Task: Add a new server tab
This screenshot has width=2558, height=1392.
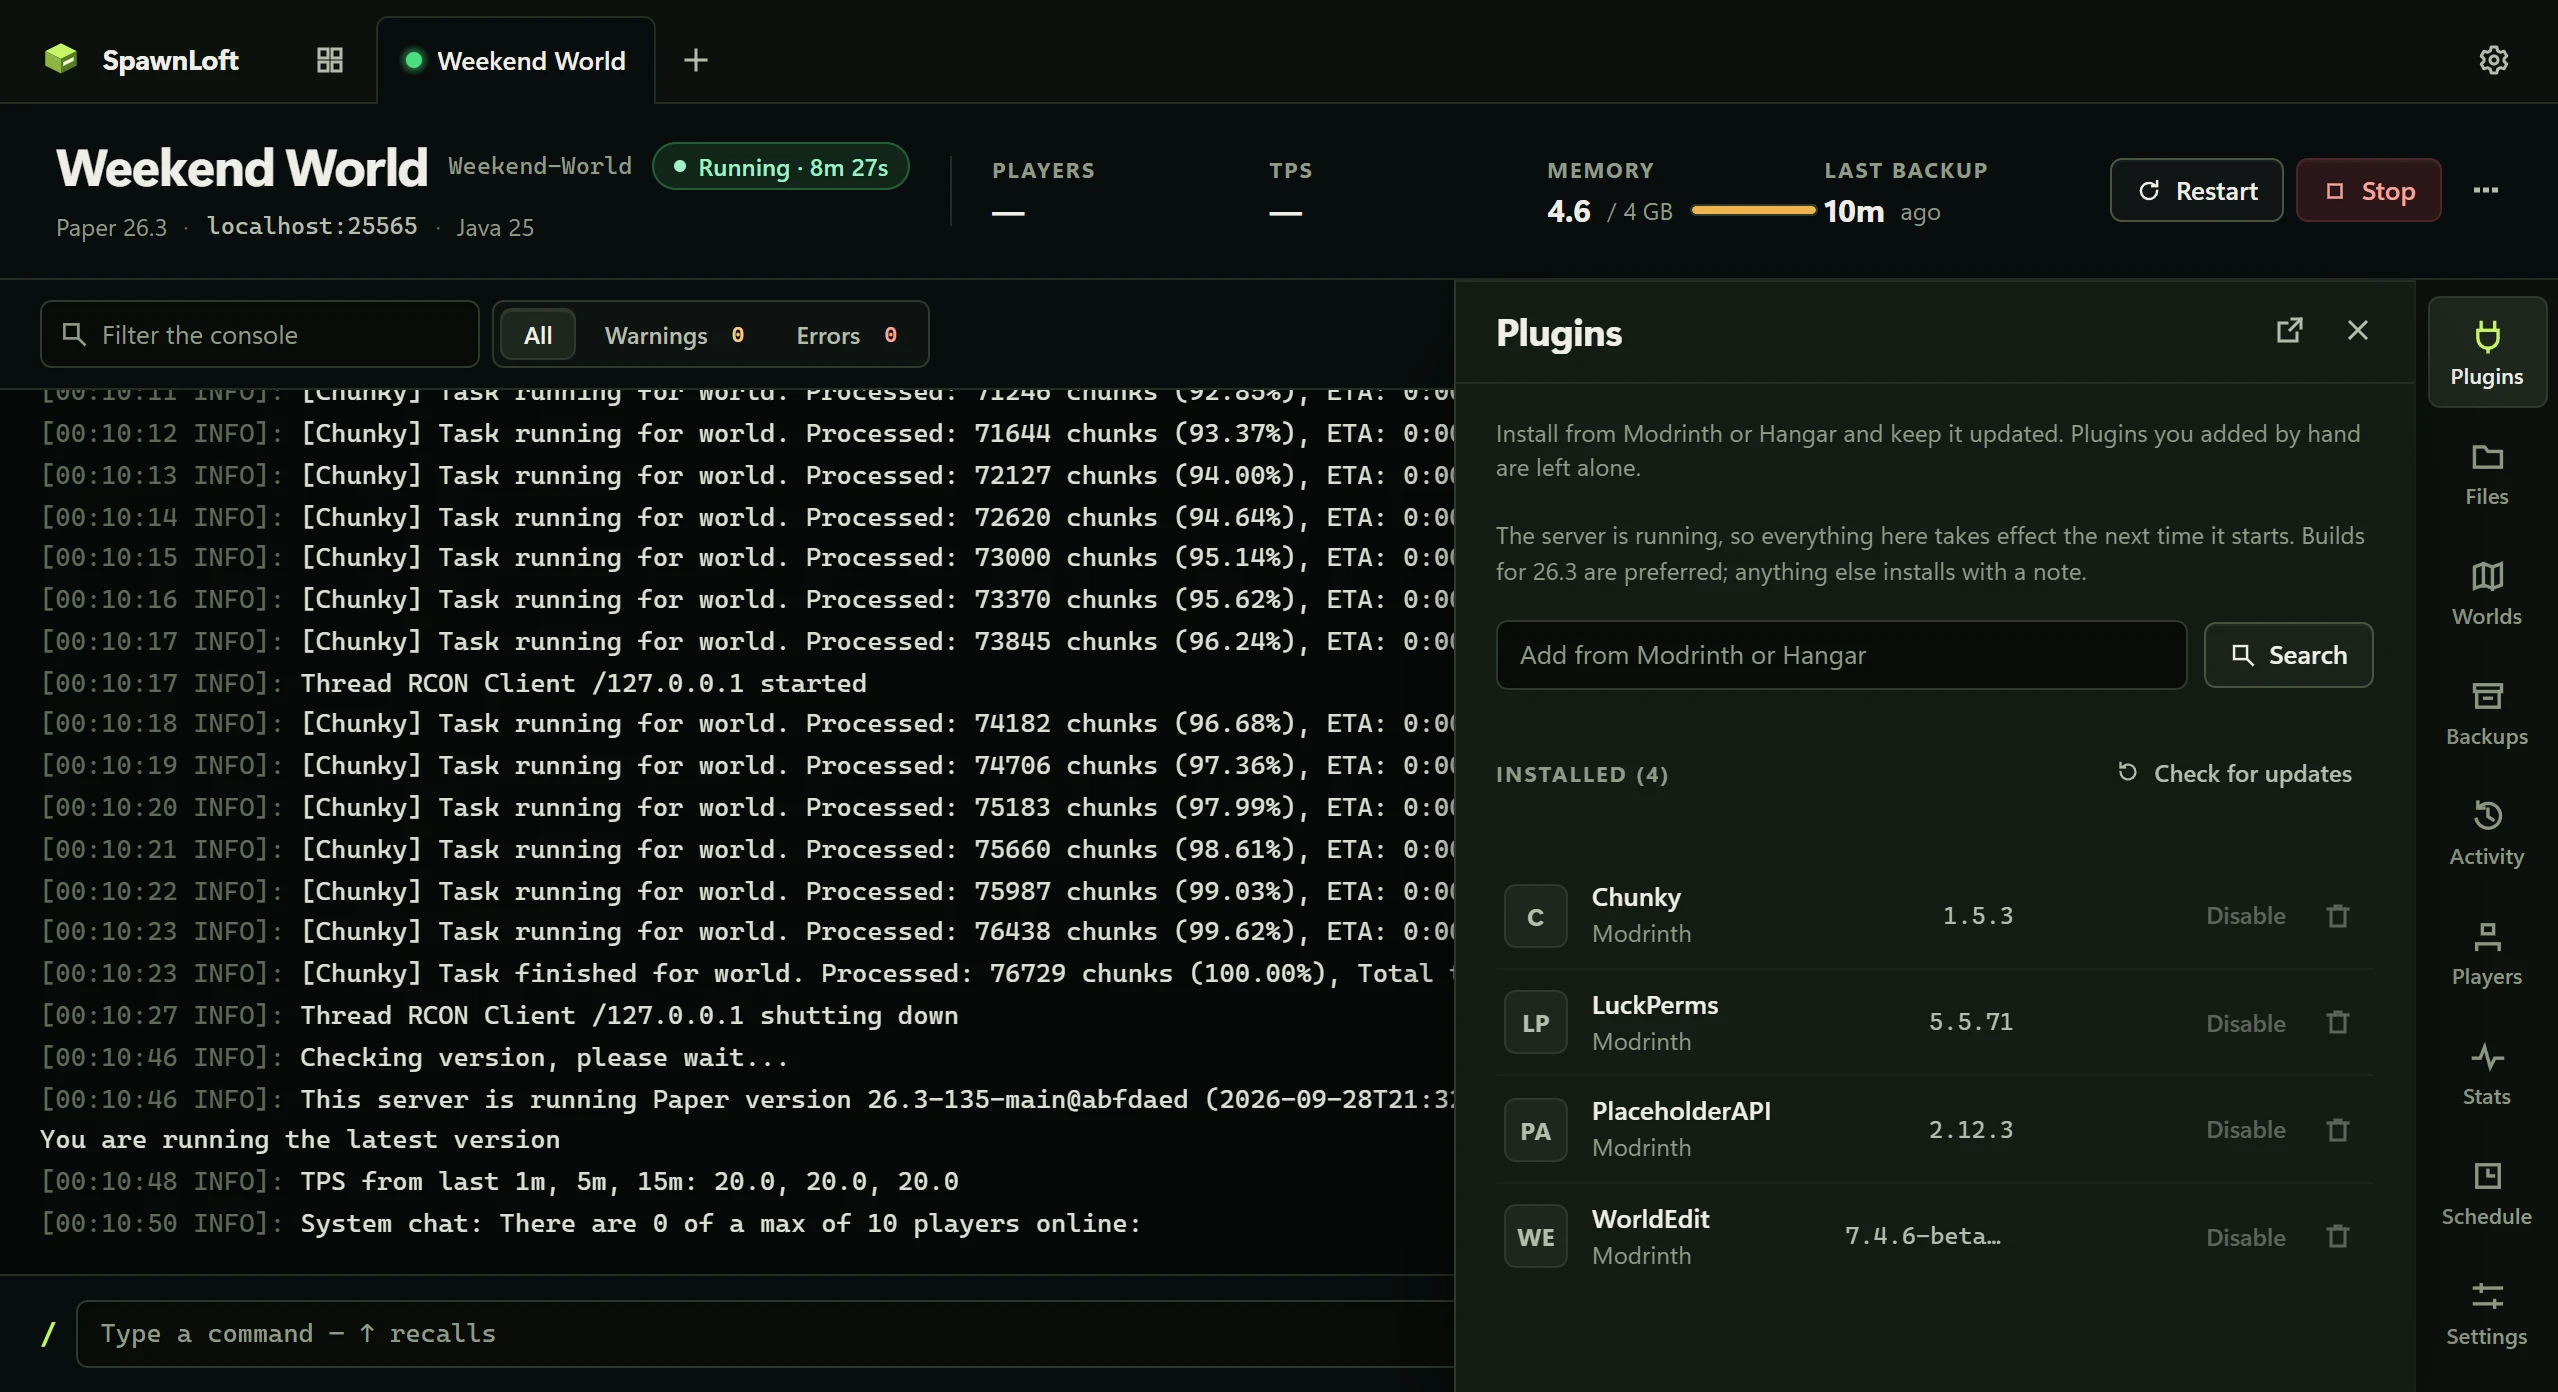Action: [695, 60]
